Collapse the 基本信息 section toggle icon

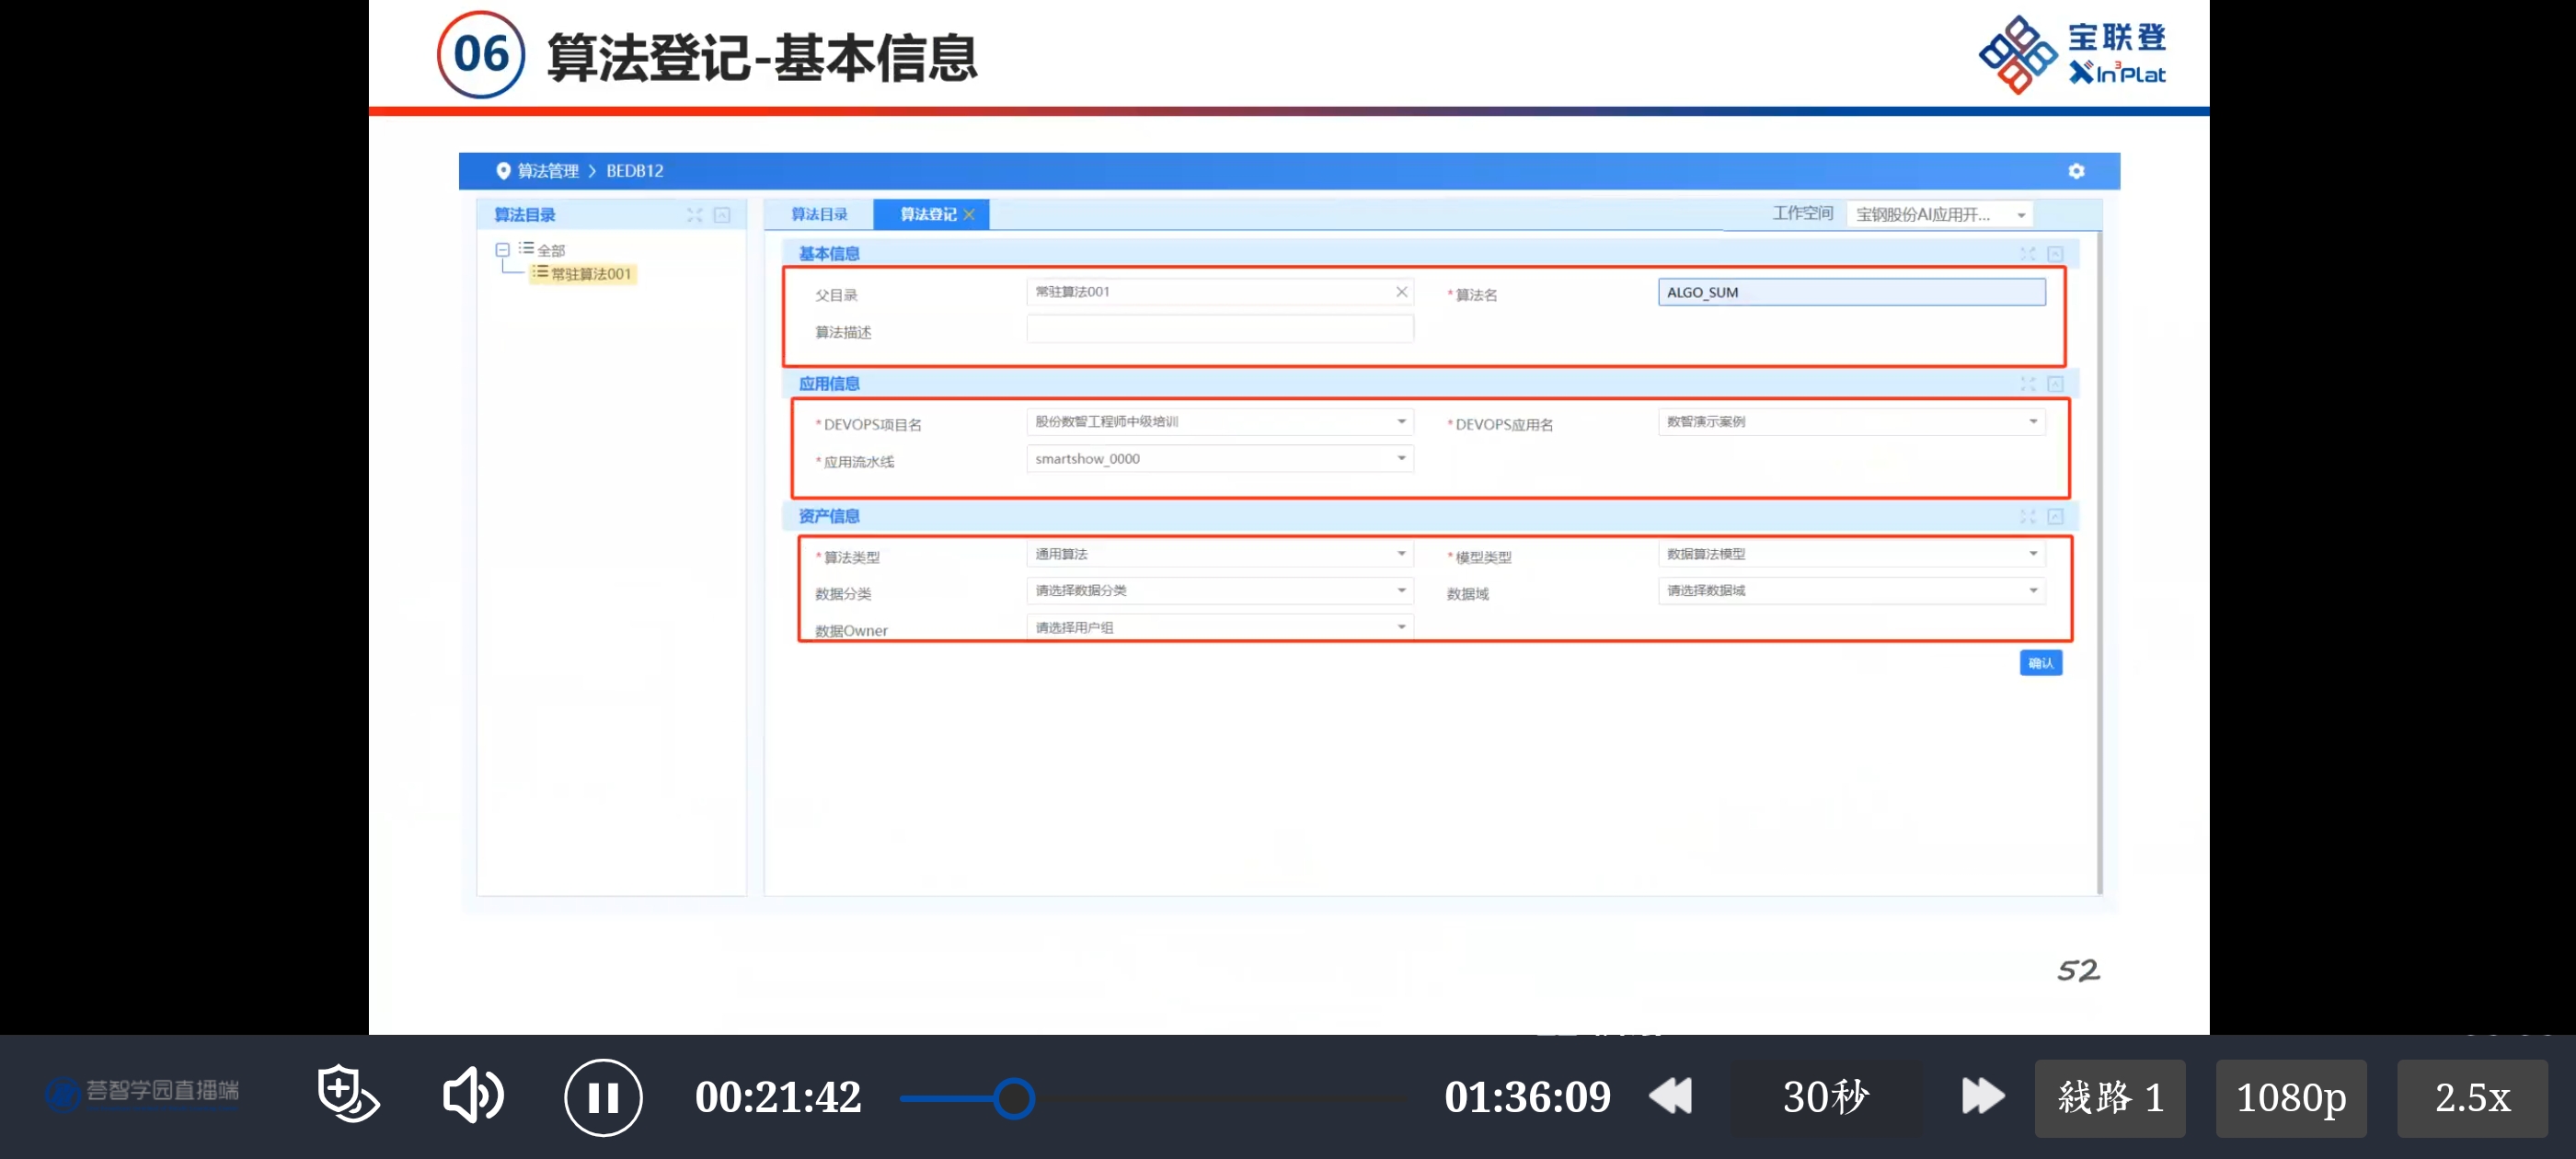coord(2055,254)
